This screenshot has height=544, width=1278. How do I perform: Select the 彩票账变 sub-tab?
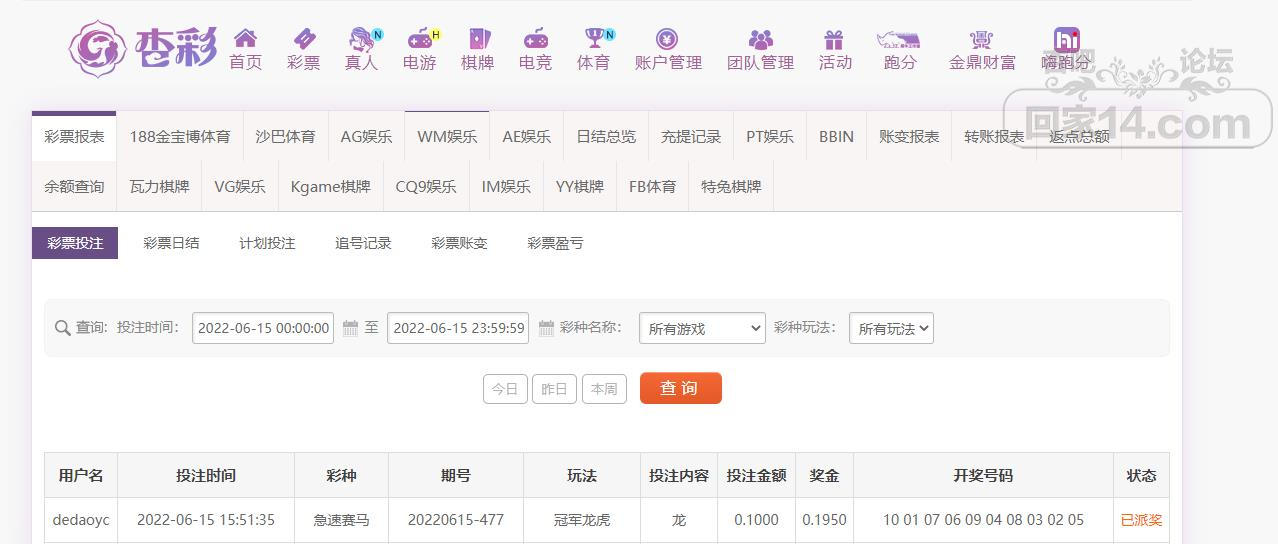(x=459, y=243)
